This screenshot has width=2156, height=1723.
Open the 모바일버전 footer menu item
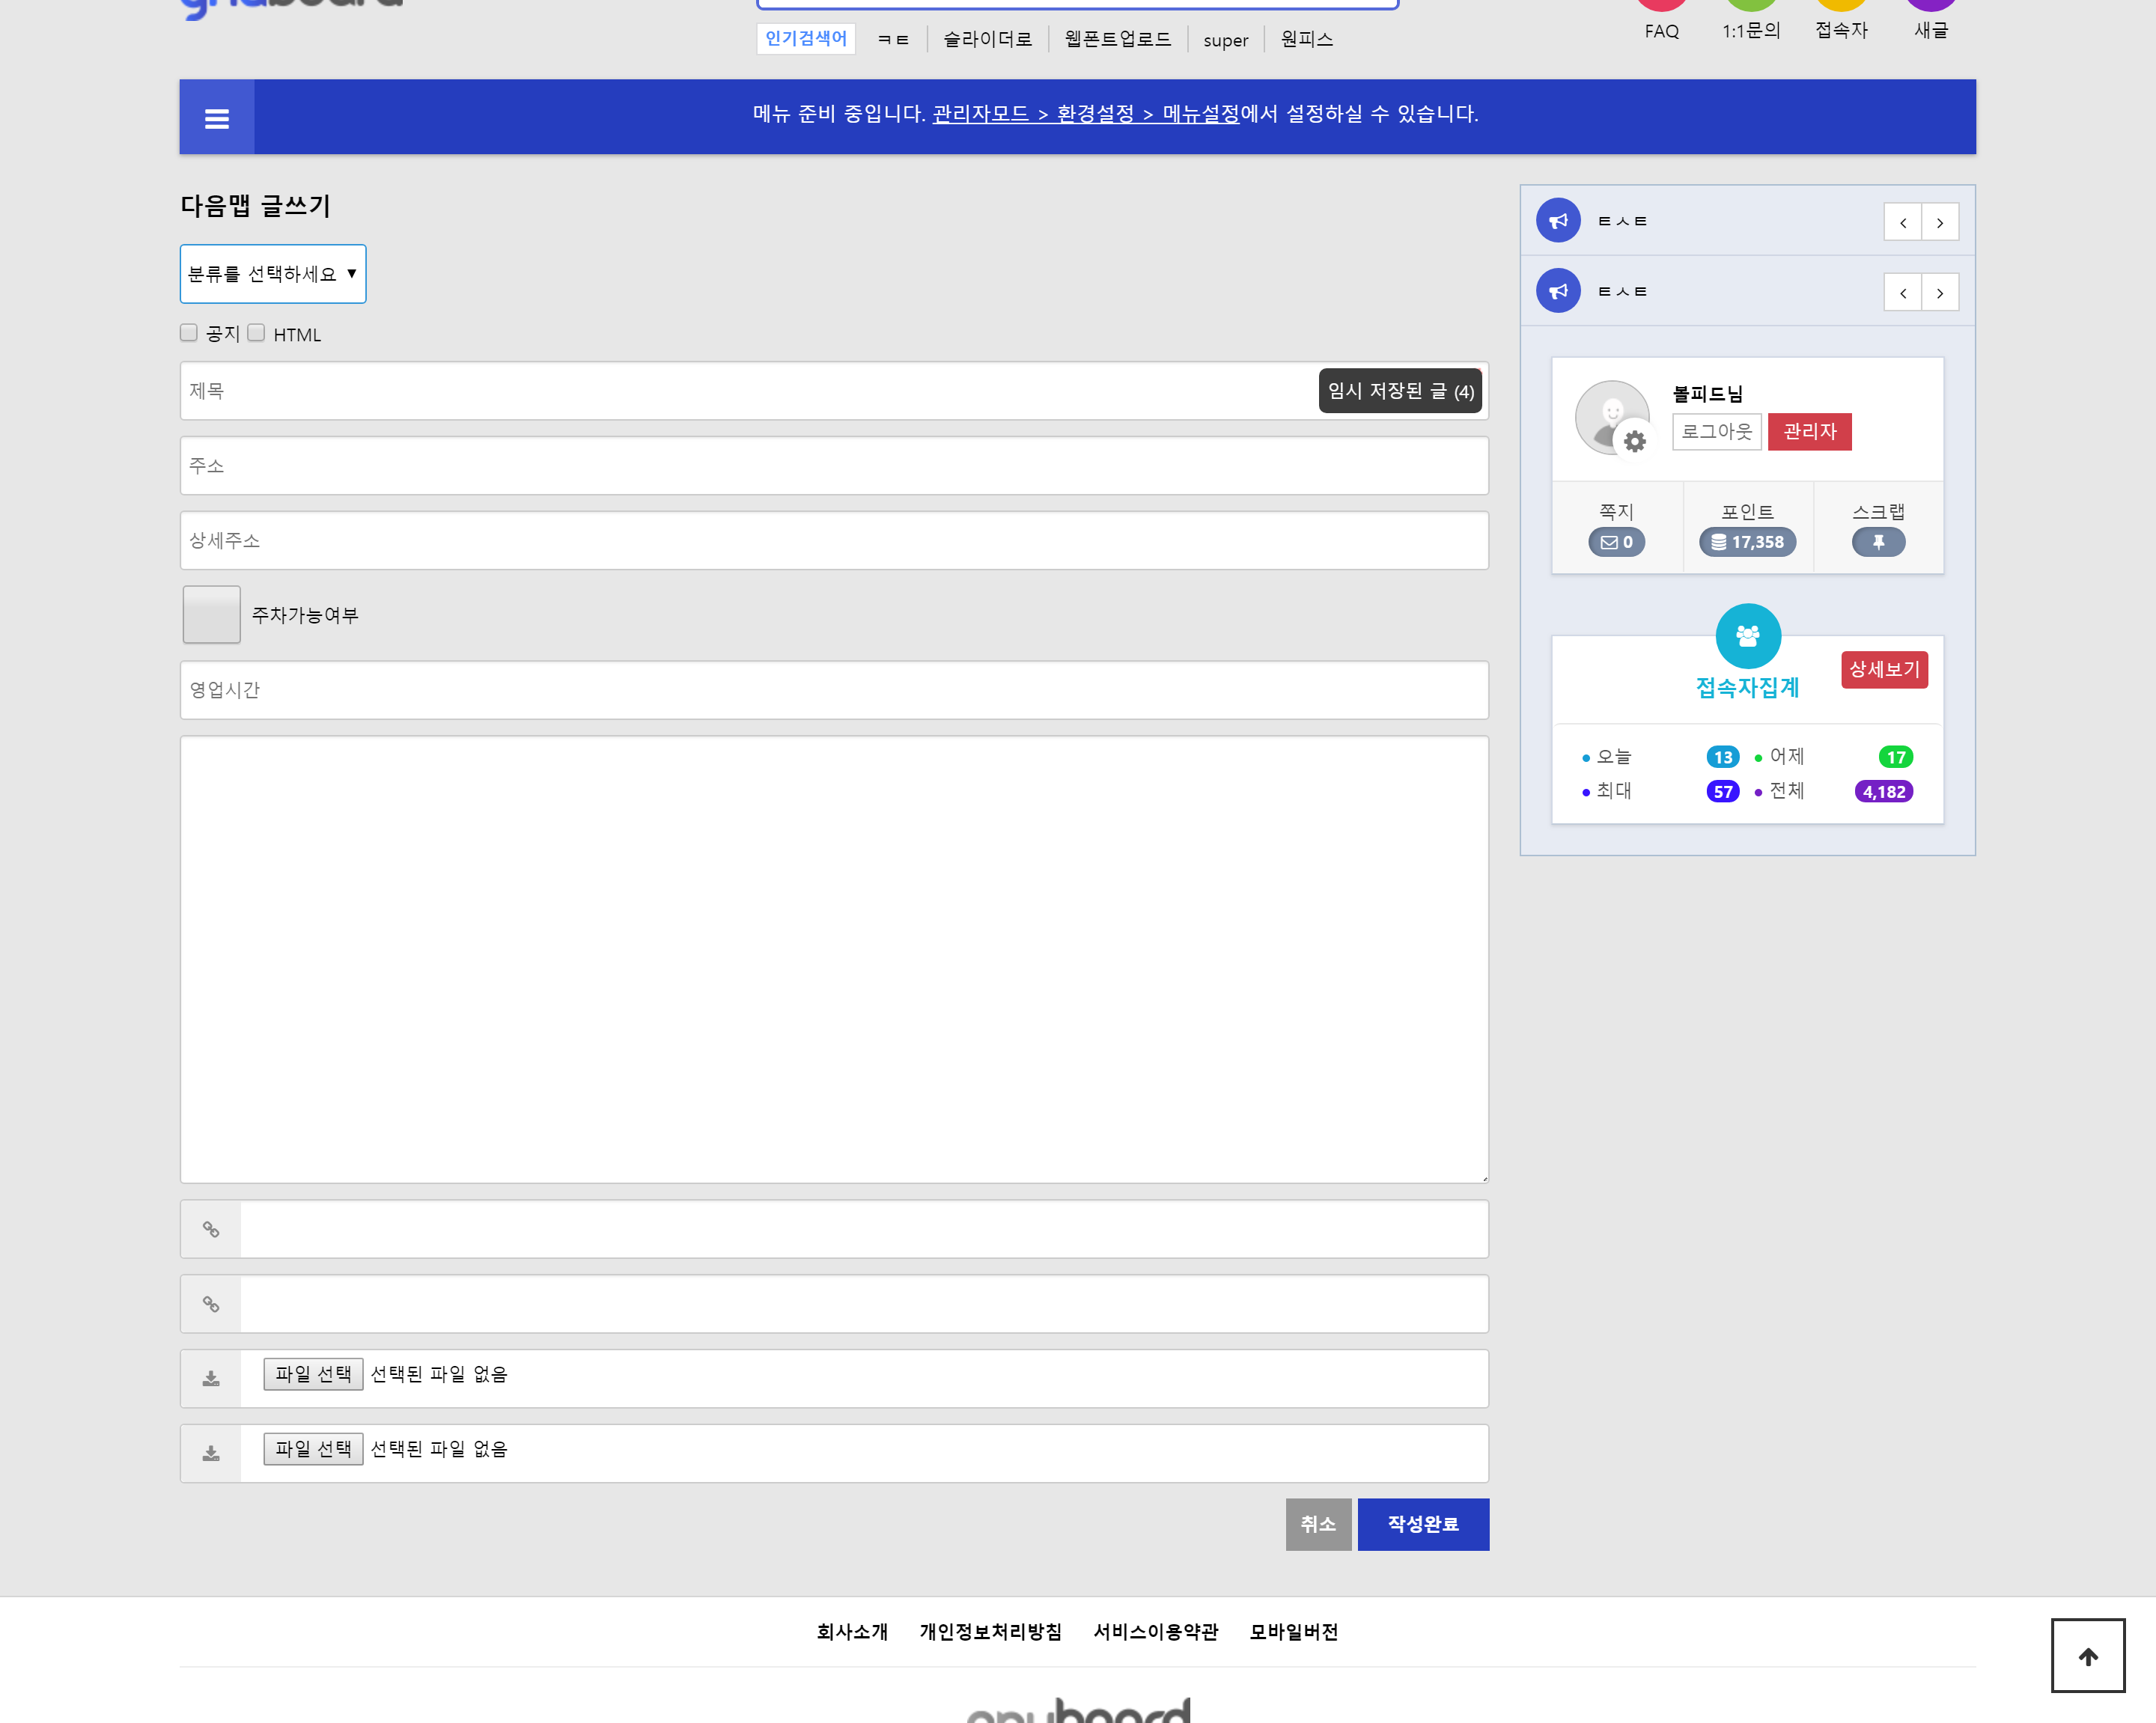click(1293, 1631)
